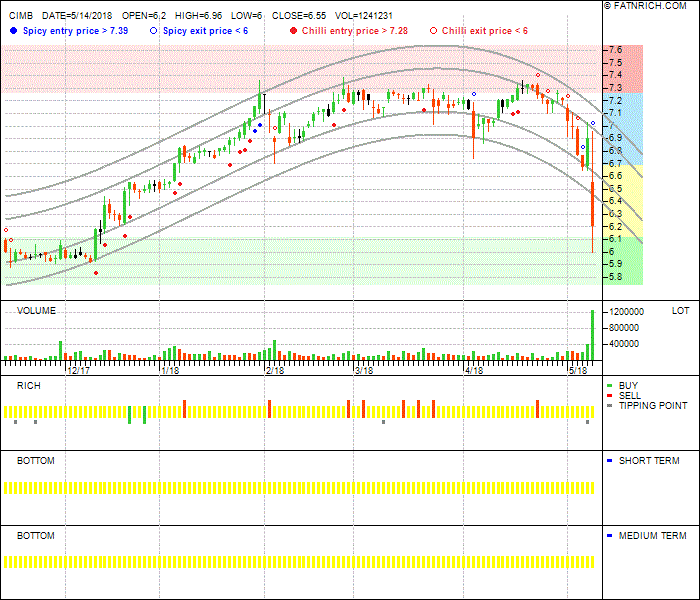Click the tallest green volume bar
Screen dimensions: 700x600
[x=592, y=334]
